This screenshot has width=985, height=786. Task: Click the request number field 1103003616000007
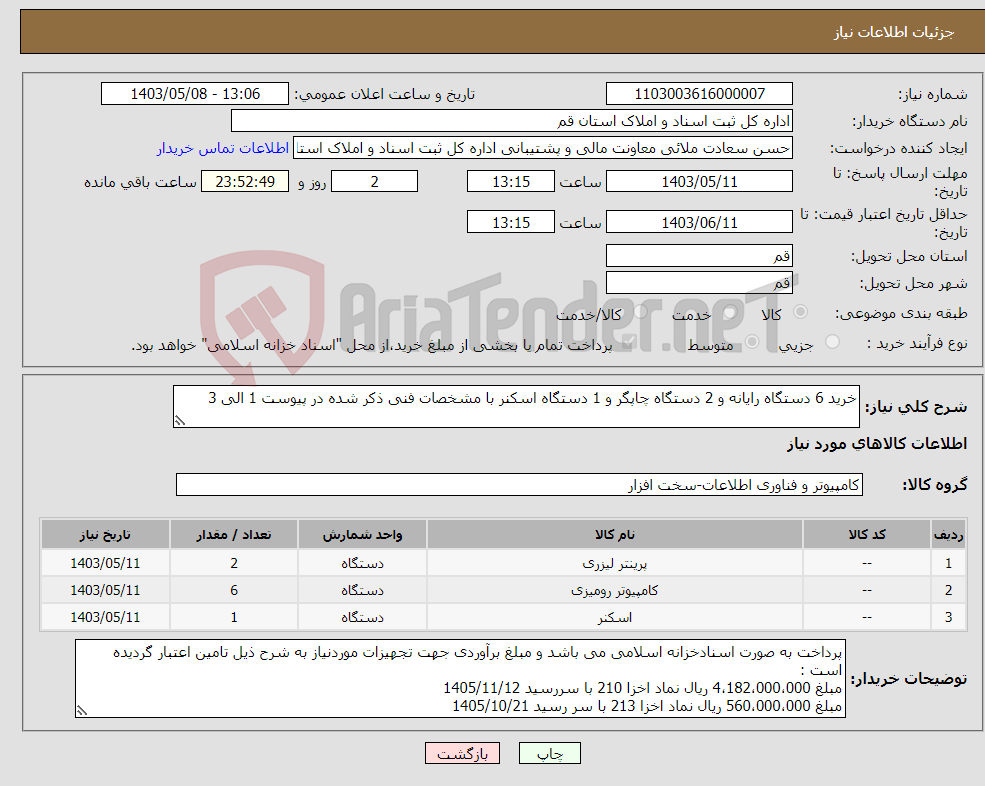tap(699, 94)
